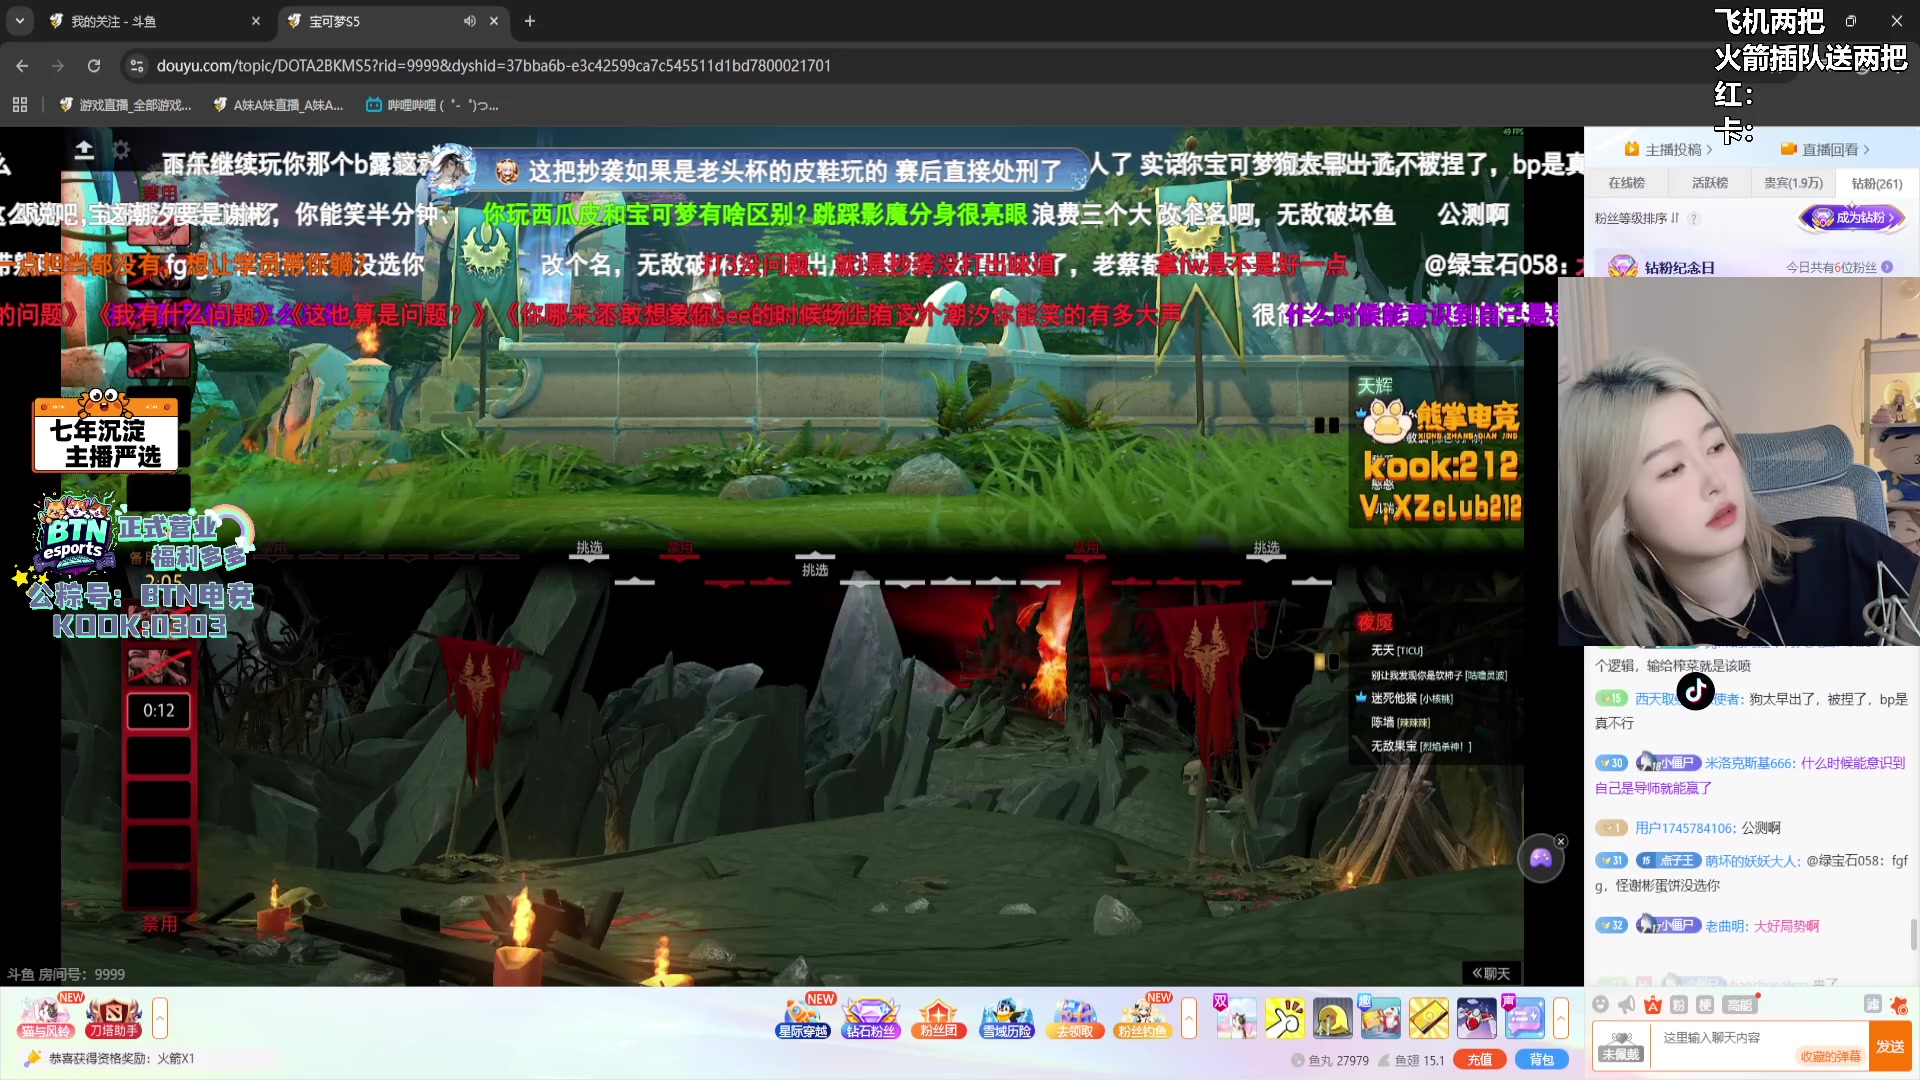Switch to the 贵宾(1.9万) tab

[x=1793, y=183]
